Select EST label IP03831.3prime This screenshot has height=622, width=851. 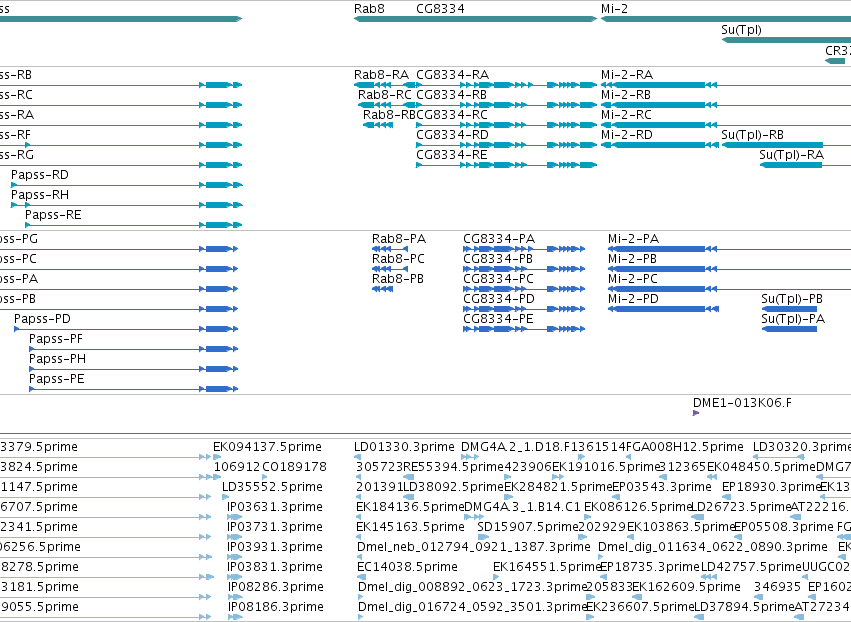pyautogui.click(x=275, y=568)
